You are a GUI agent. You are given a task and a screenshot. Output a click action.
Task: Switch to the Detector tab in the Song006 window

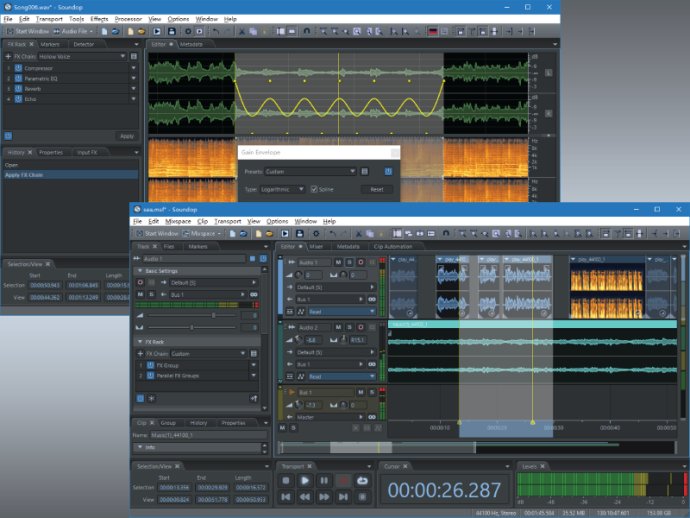coord(84,44)
